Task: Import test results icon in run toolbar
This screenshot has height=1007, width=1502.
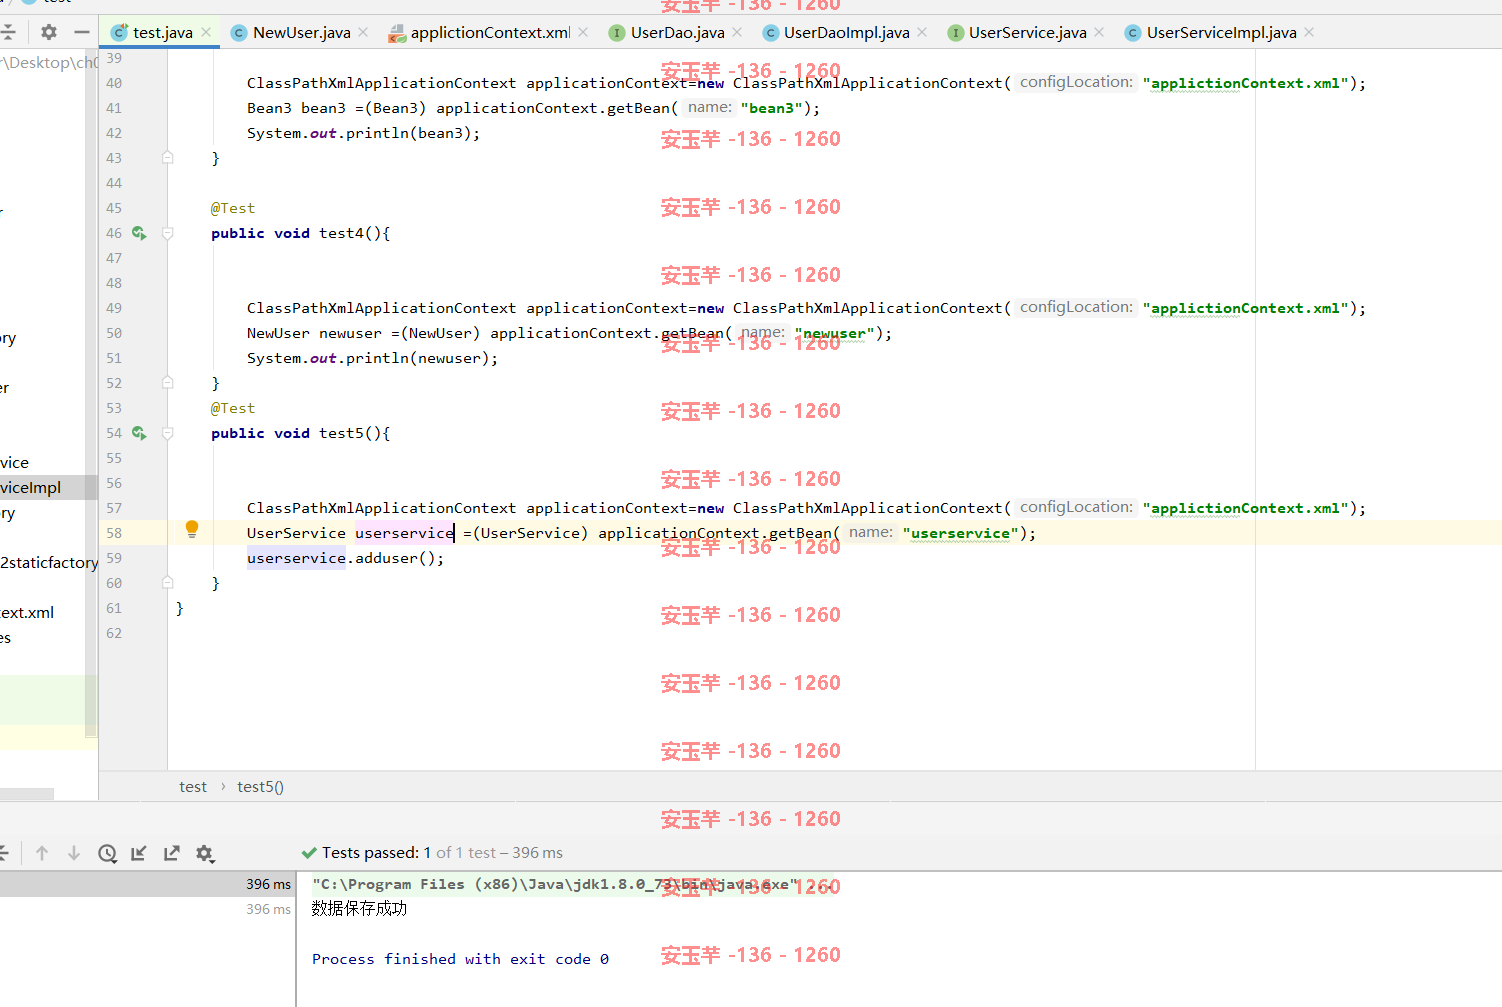Action: click(x=139, y=853)
